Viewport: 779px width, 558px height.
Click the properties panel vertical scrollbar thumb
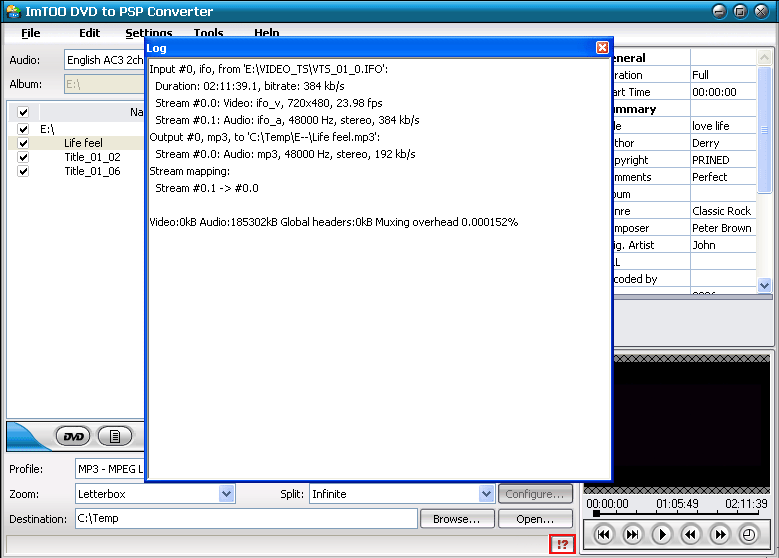pos(765,130)
